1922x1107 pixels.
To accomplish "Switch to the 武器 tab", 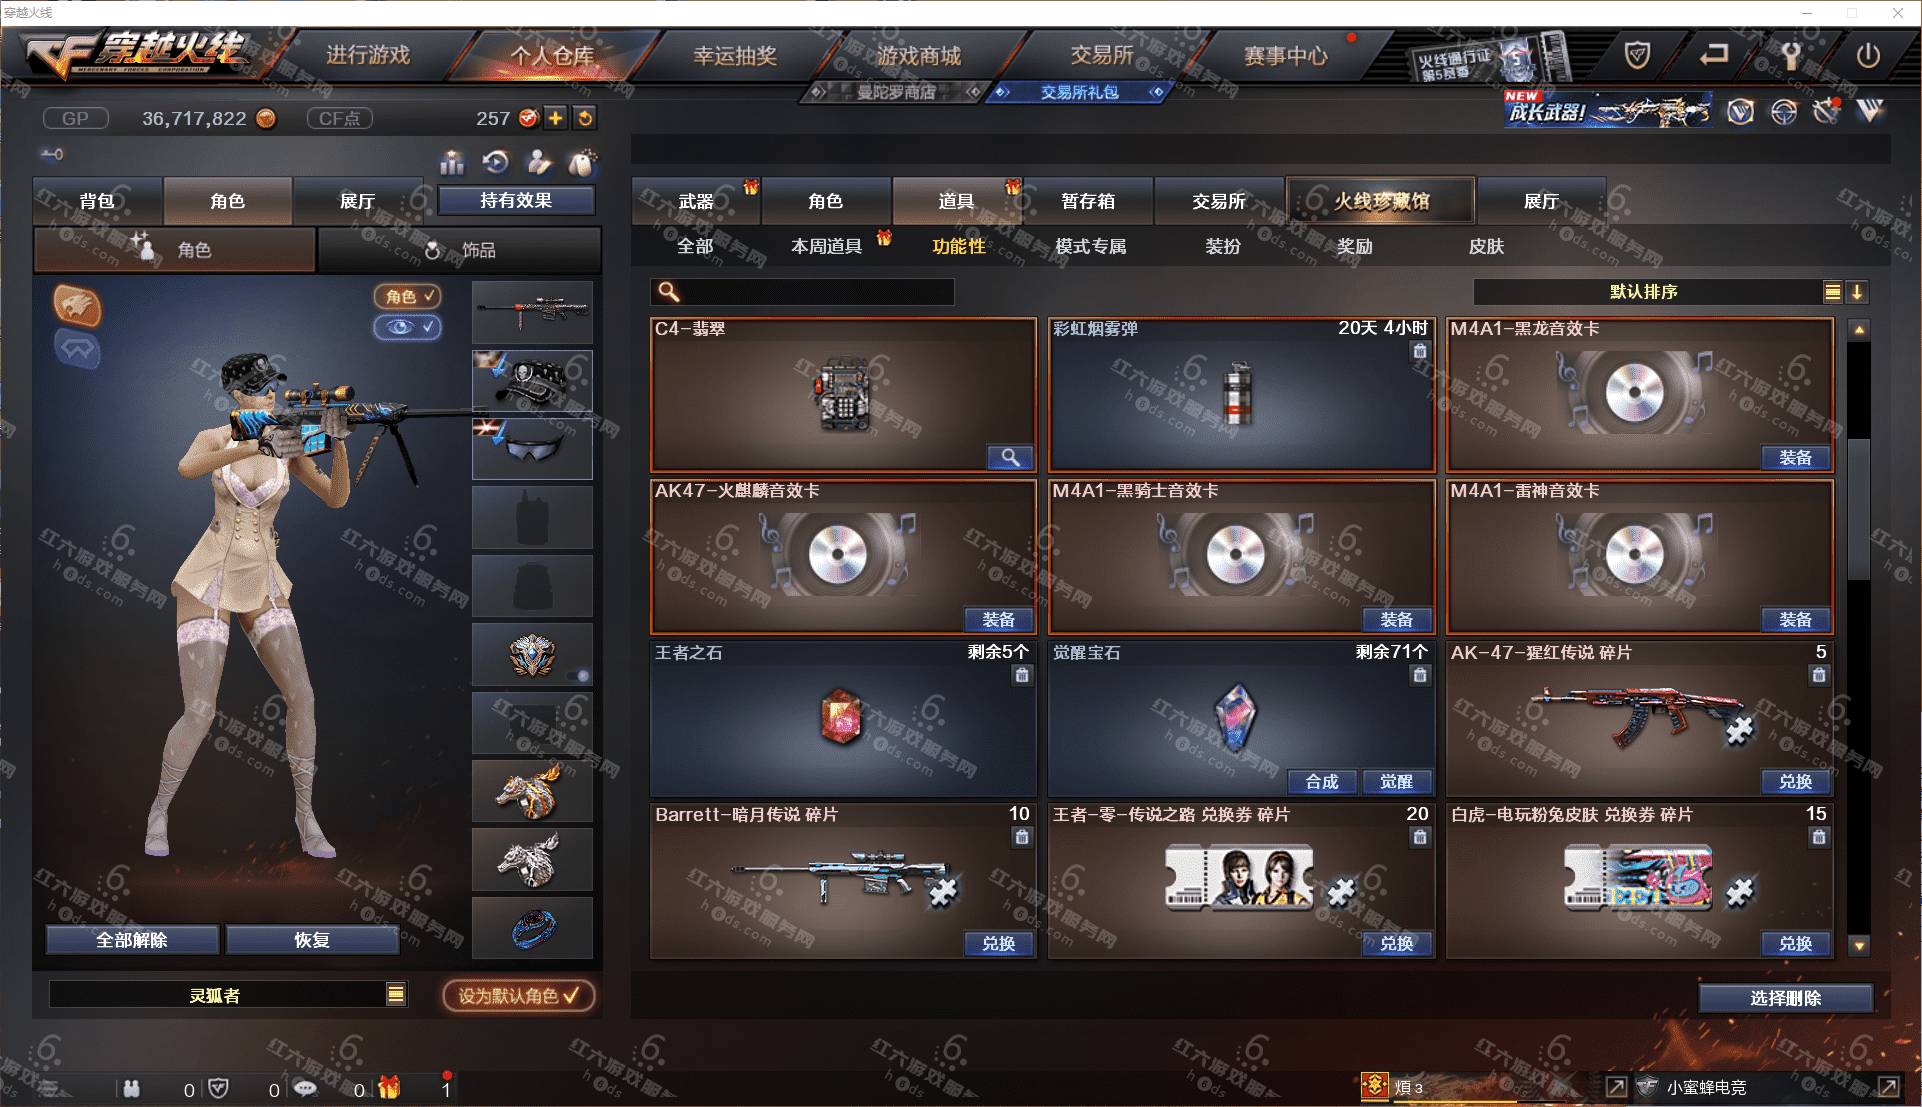I will (696, 201).
